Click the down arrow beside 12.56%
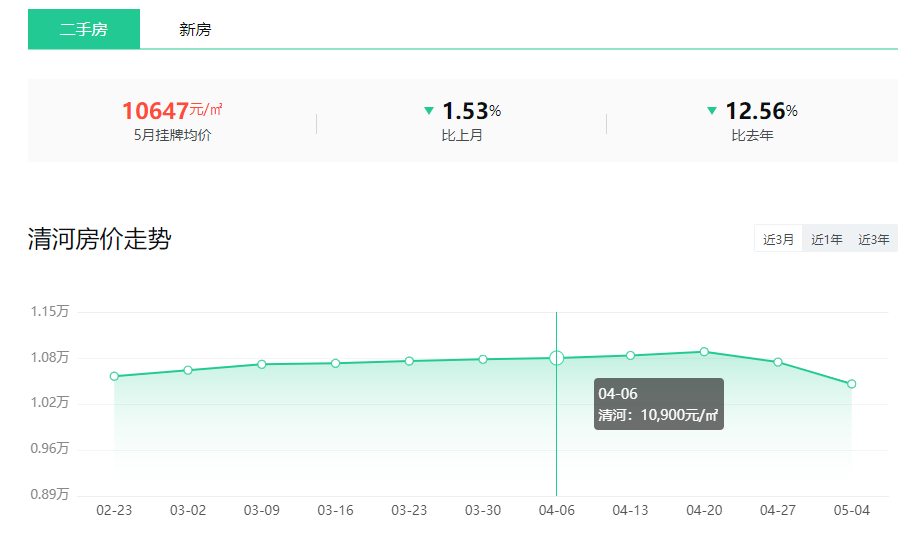This screenshot has width=920, height=550. [712, 111]
